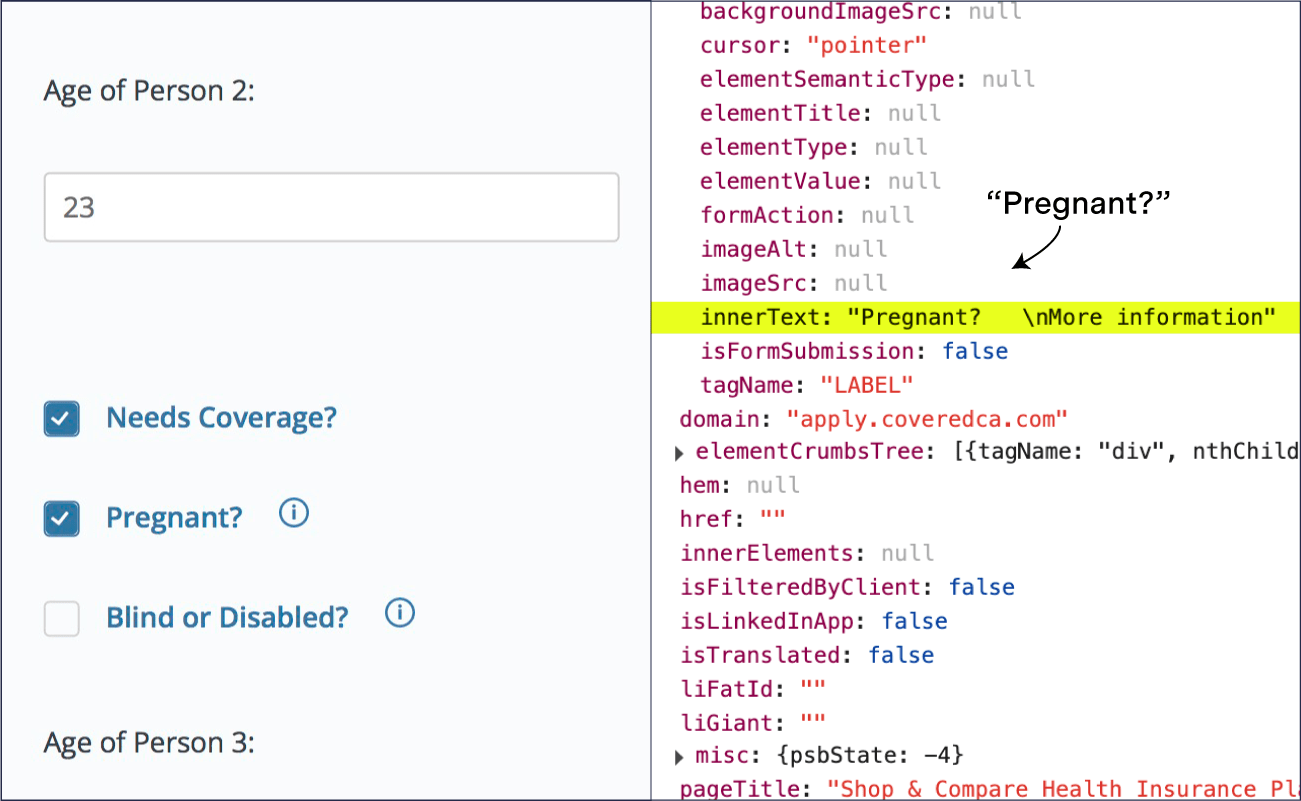Click the info icon beside Blind or Disabled?
The image size is (1301, 801).
pyautogui.click(x=399, y=614)
